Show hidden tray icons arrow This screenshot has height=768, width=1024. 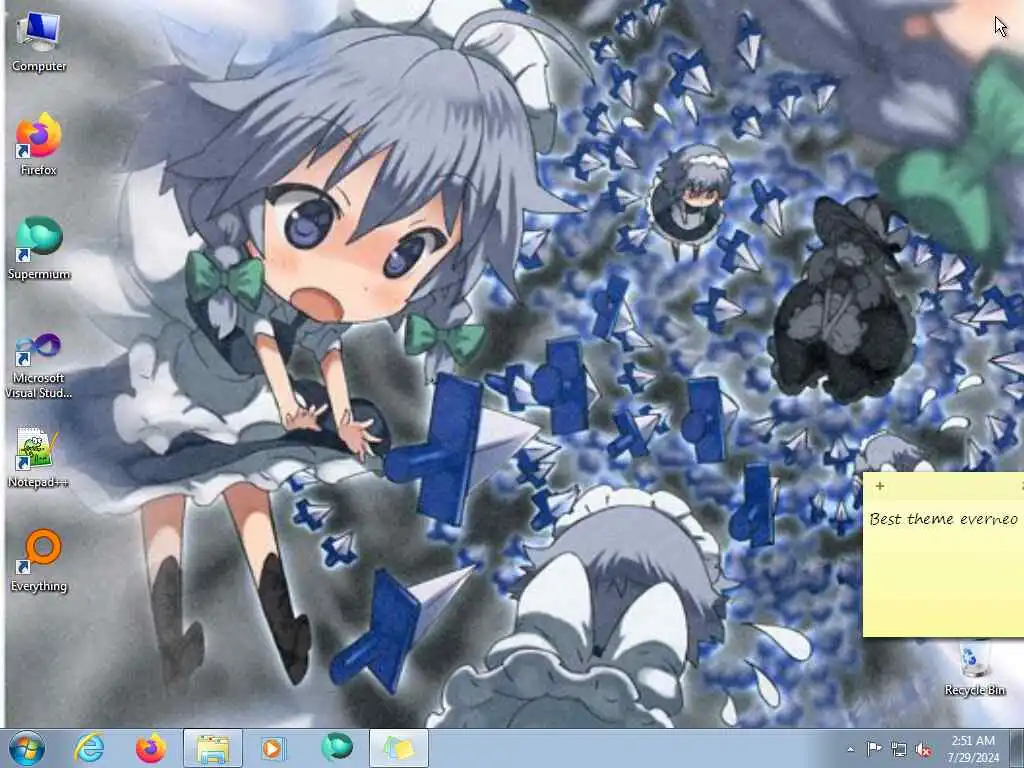click(850, 749)
